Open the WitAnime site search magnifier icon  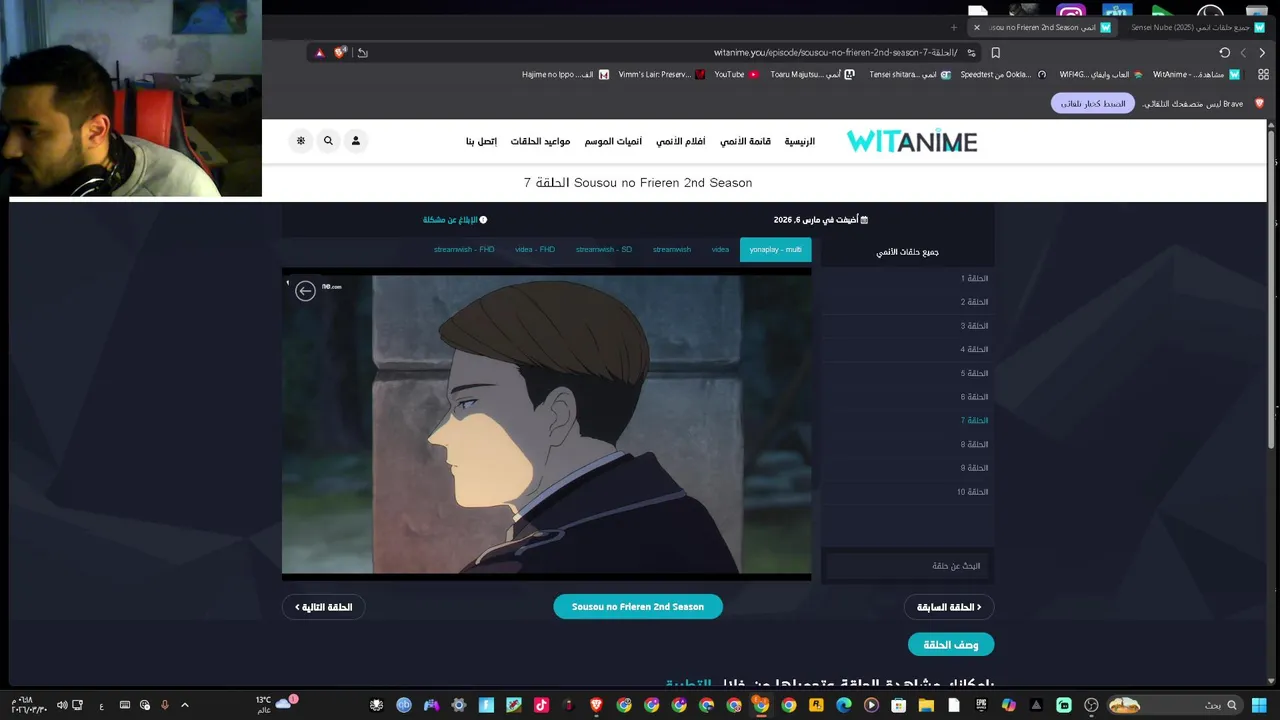pyautogui.click(x=328, y=141)
